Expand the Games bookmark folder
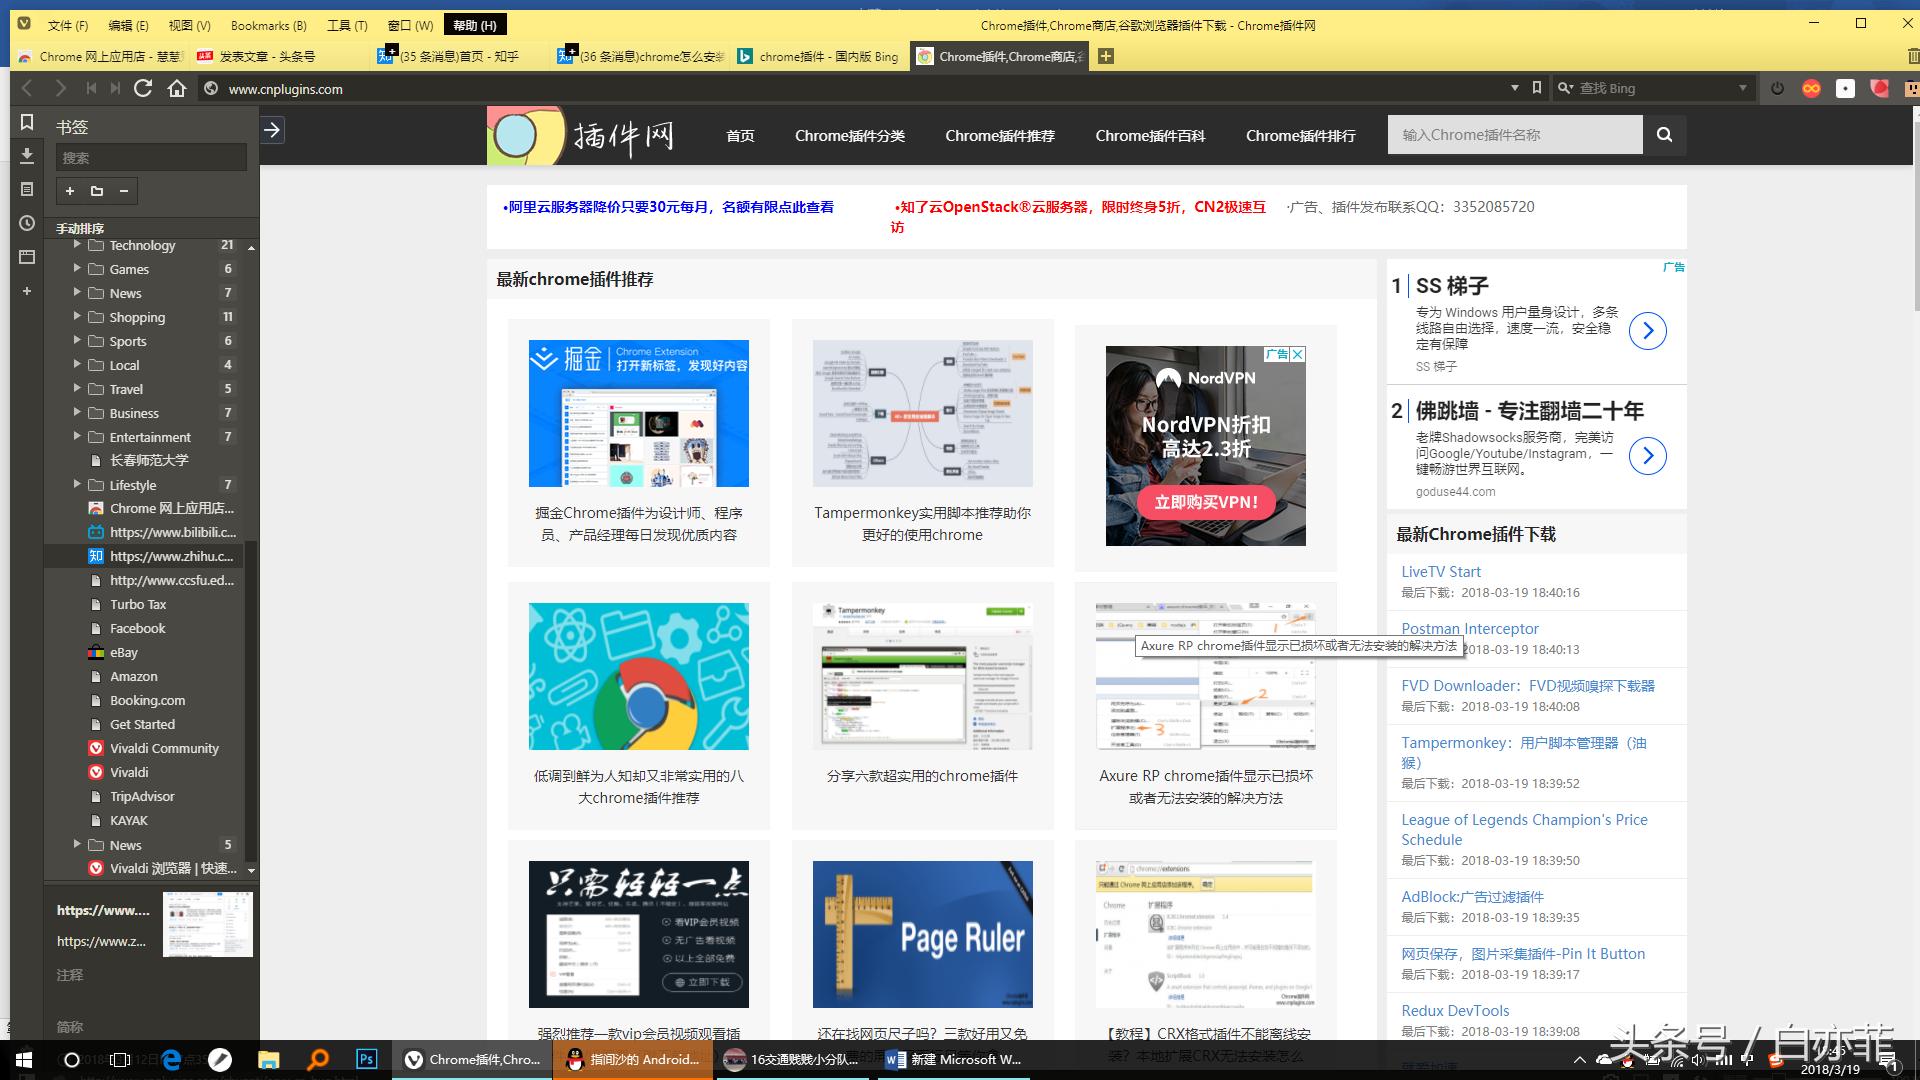 pyautogui.click(x=78, y=269)
